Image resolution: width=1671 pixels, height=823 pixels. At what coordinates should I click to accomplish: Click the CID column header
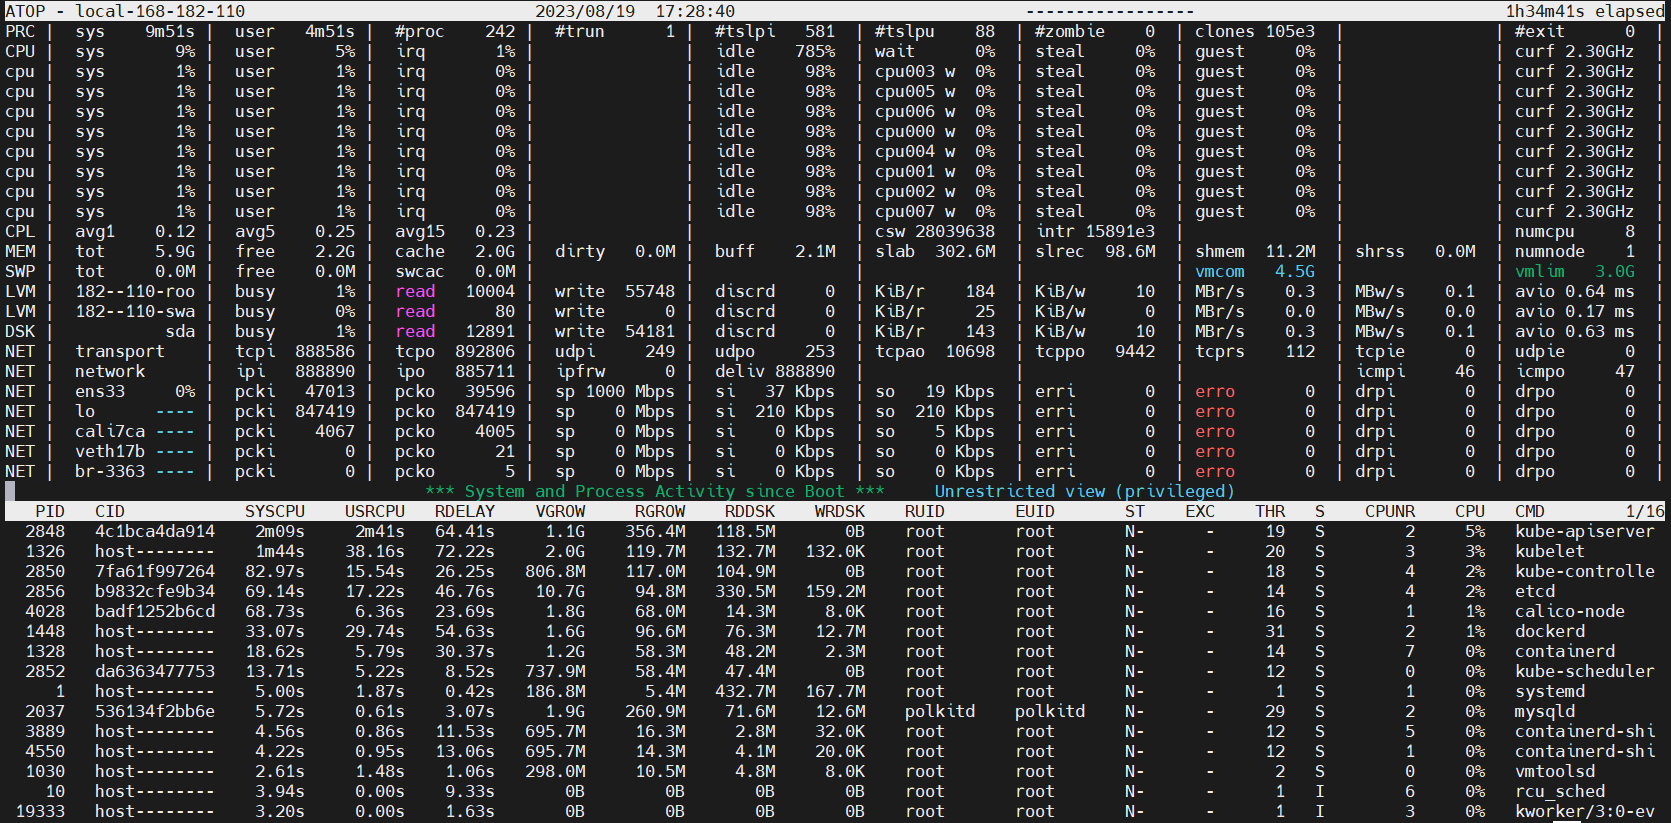click(x=110, y=511)
